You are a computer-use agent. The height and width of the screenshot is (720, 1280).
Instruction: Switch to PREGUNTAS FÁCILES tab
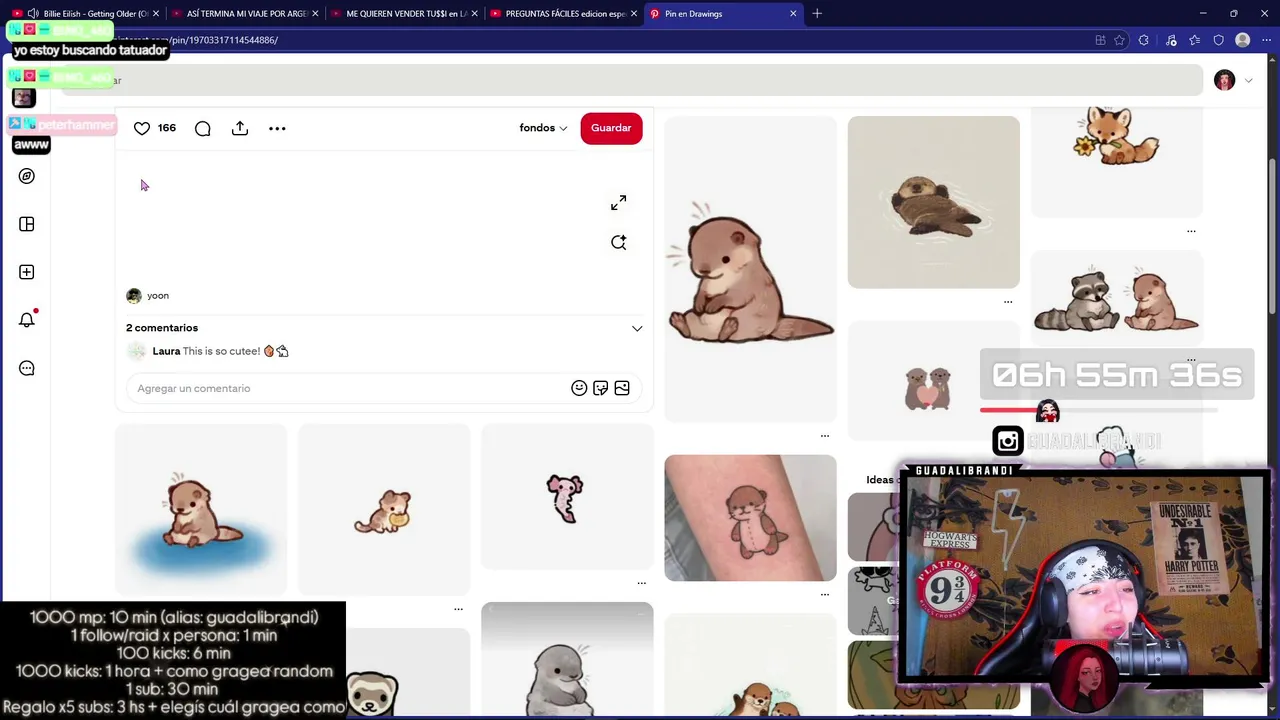[564, 14]
